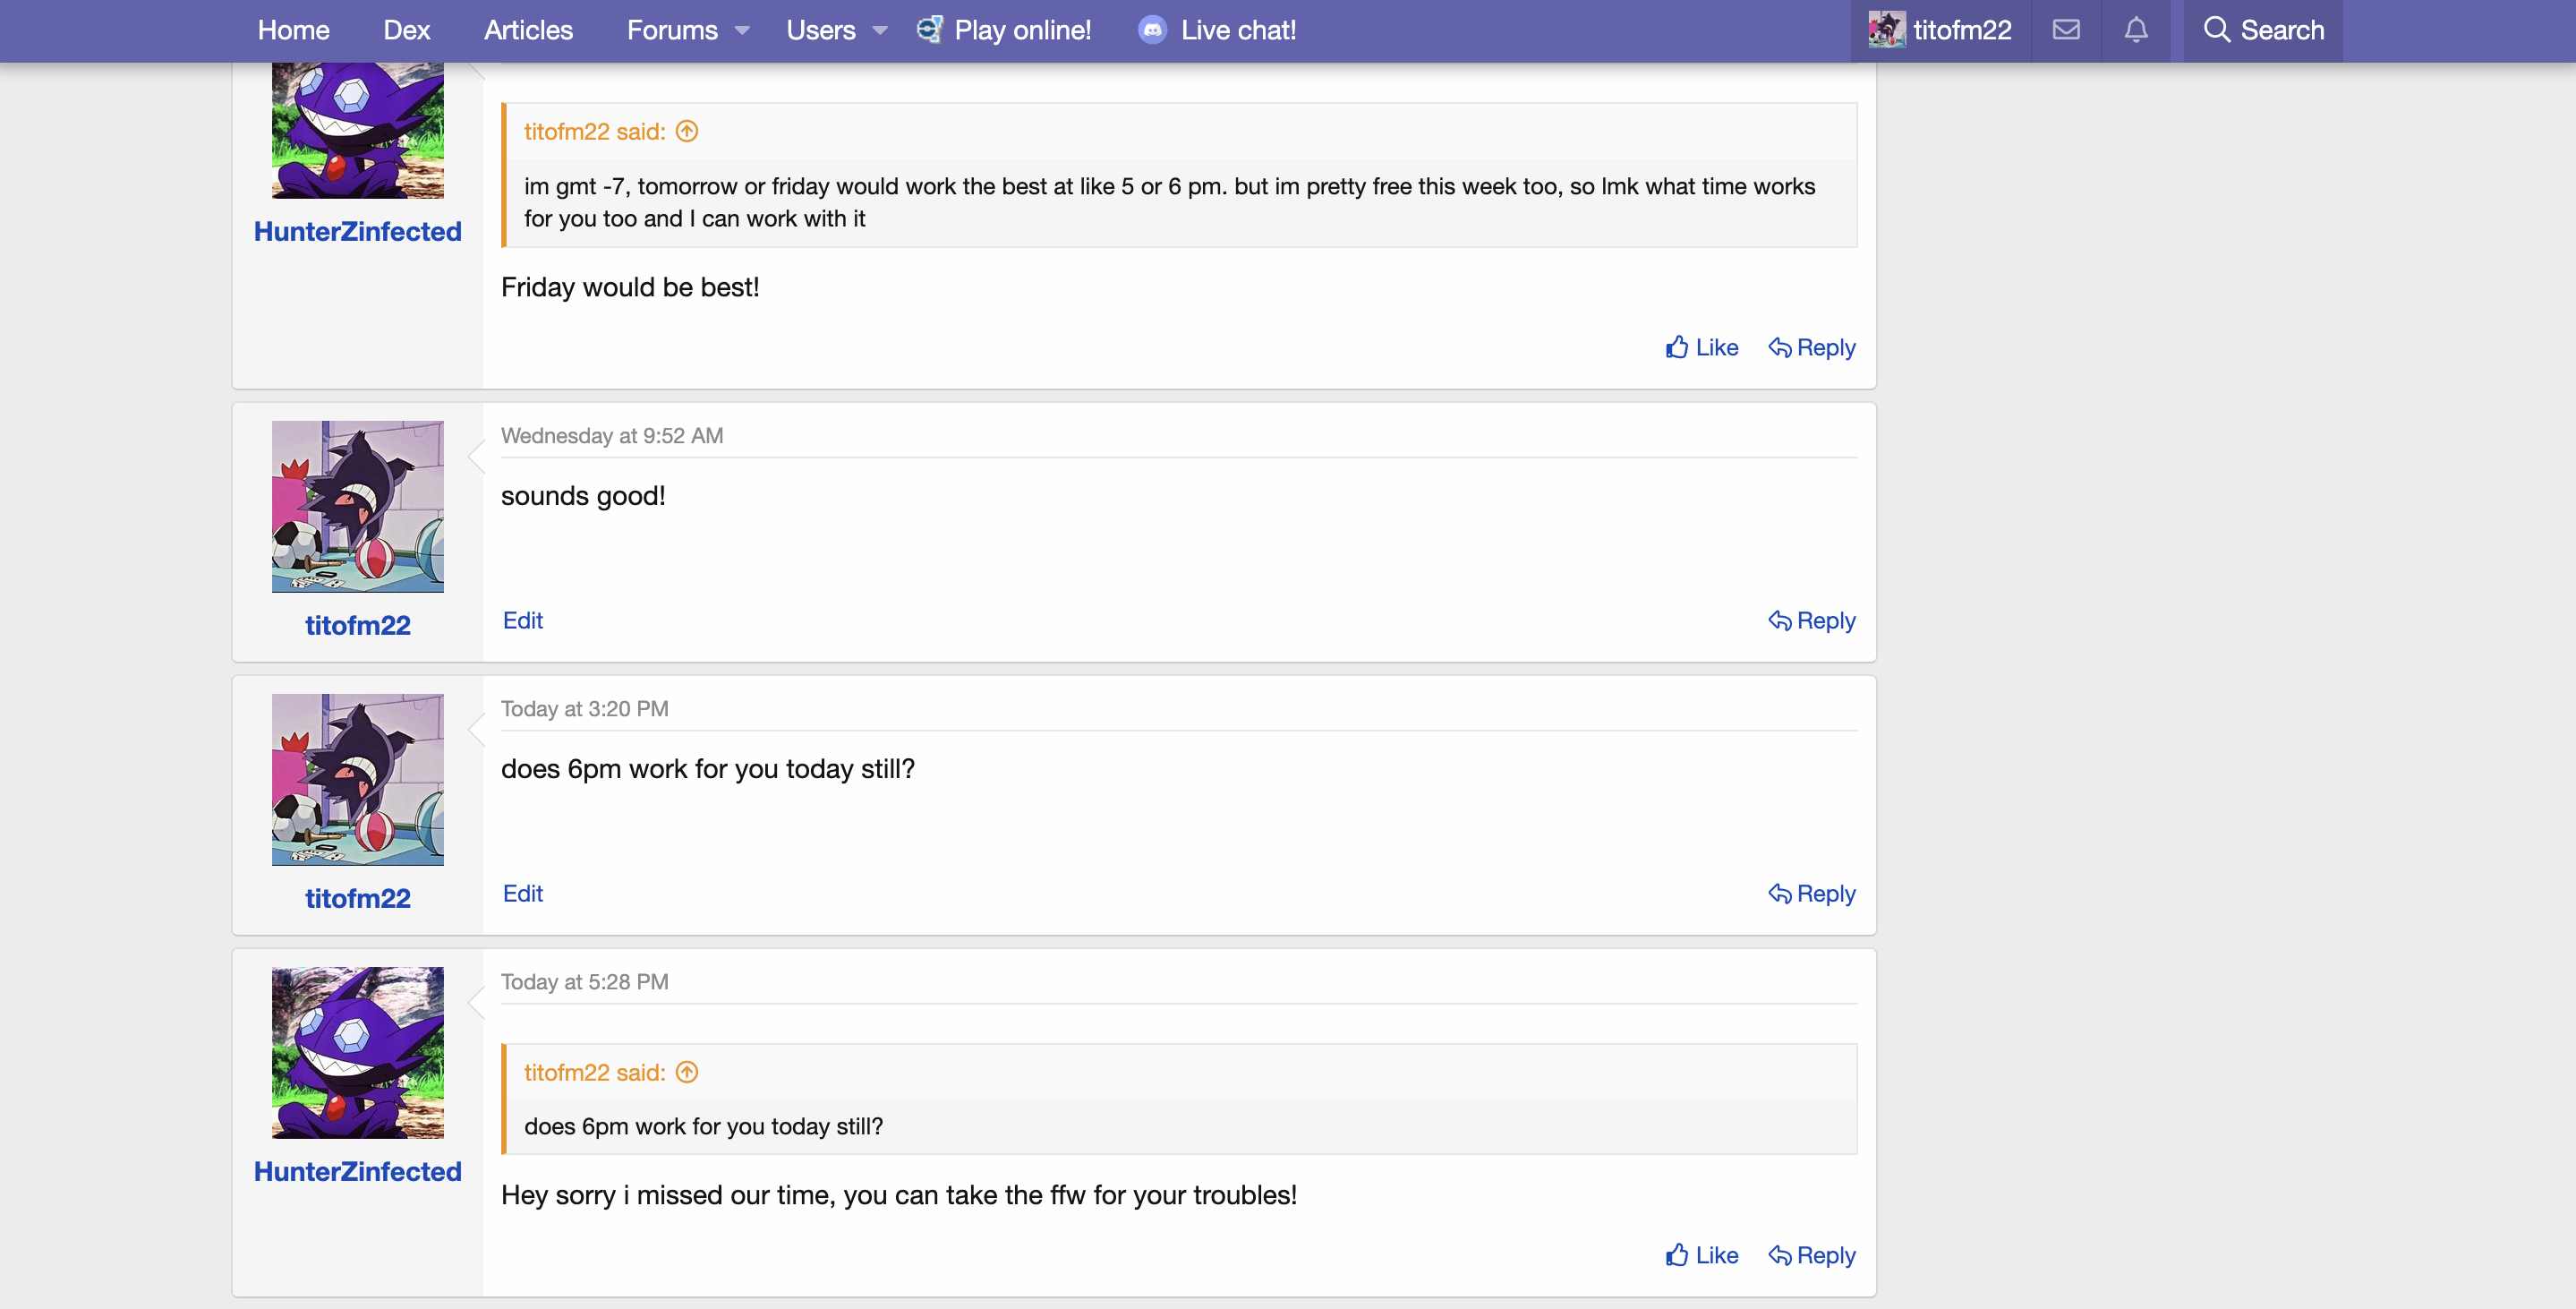Open the Dex menu item
This screenshot has width=2576, height=1309.
(406, 30)
